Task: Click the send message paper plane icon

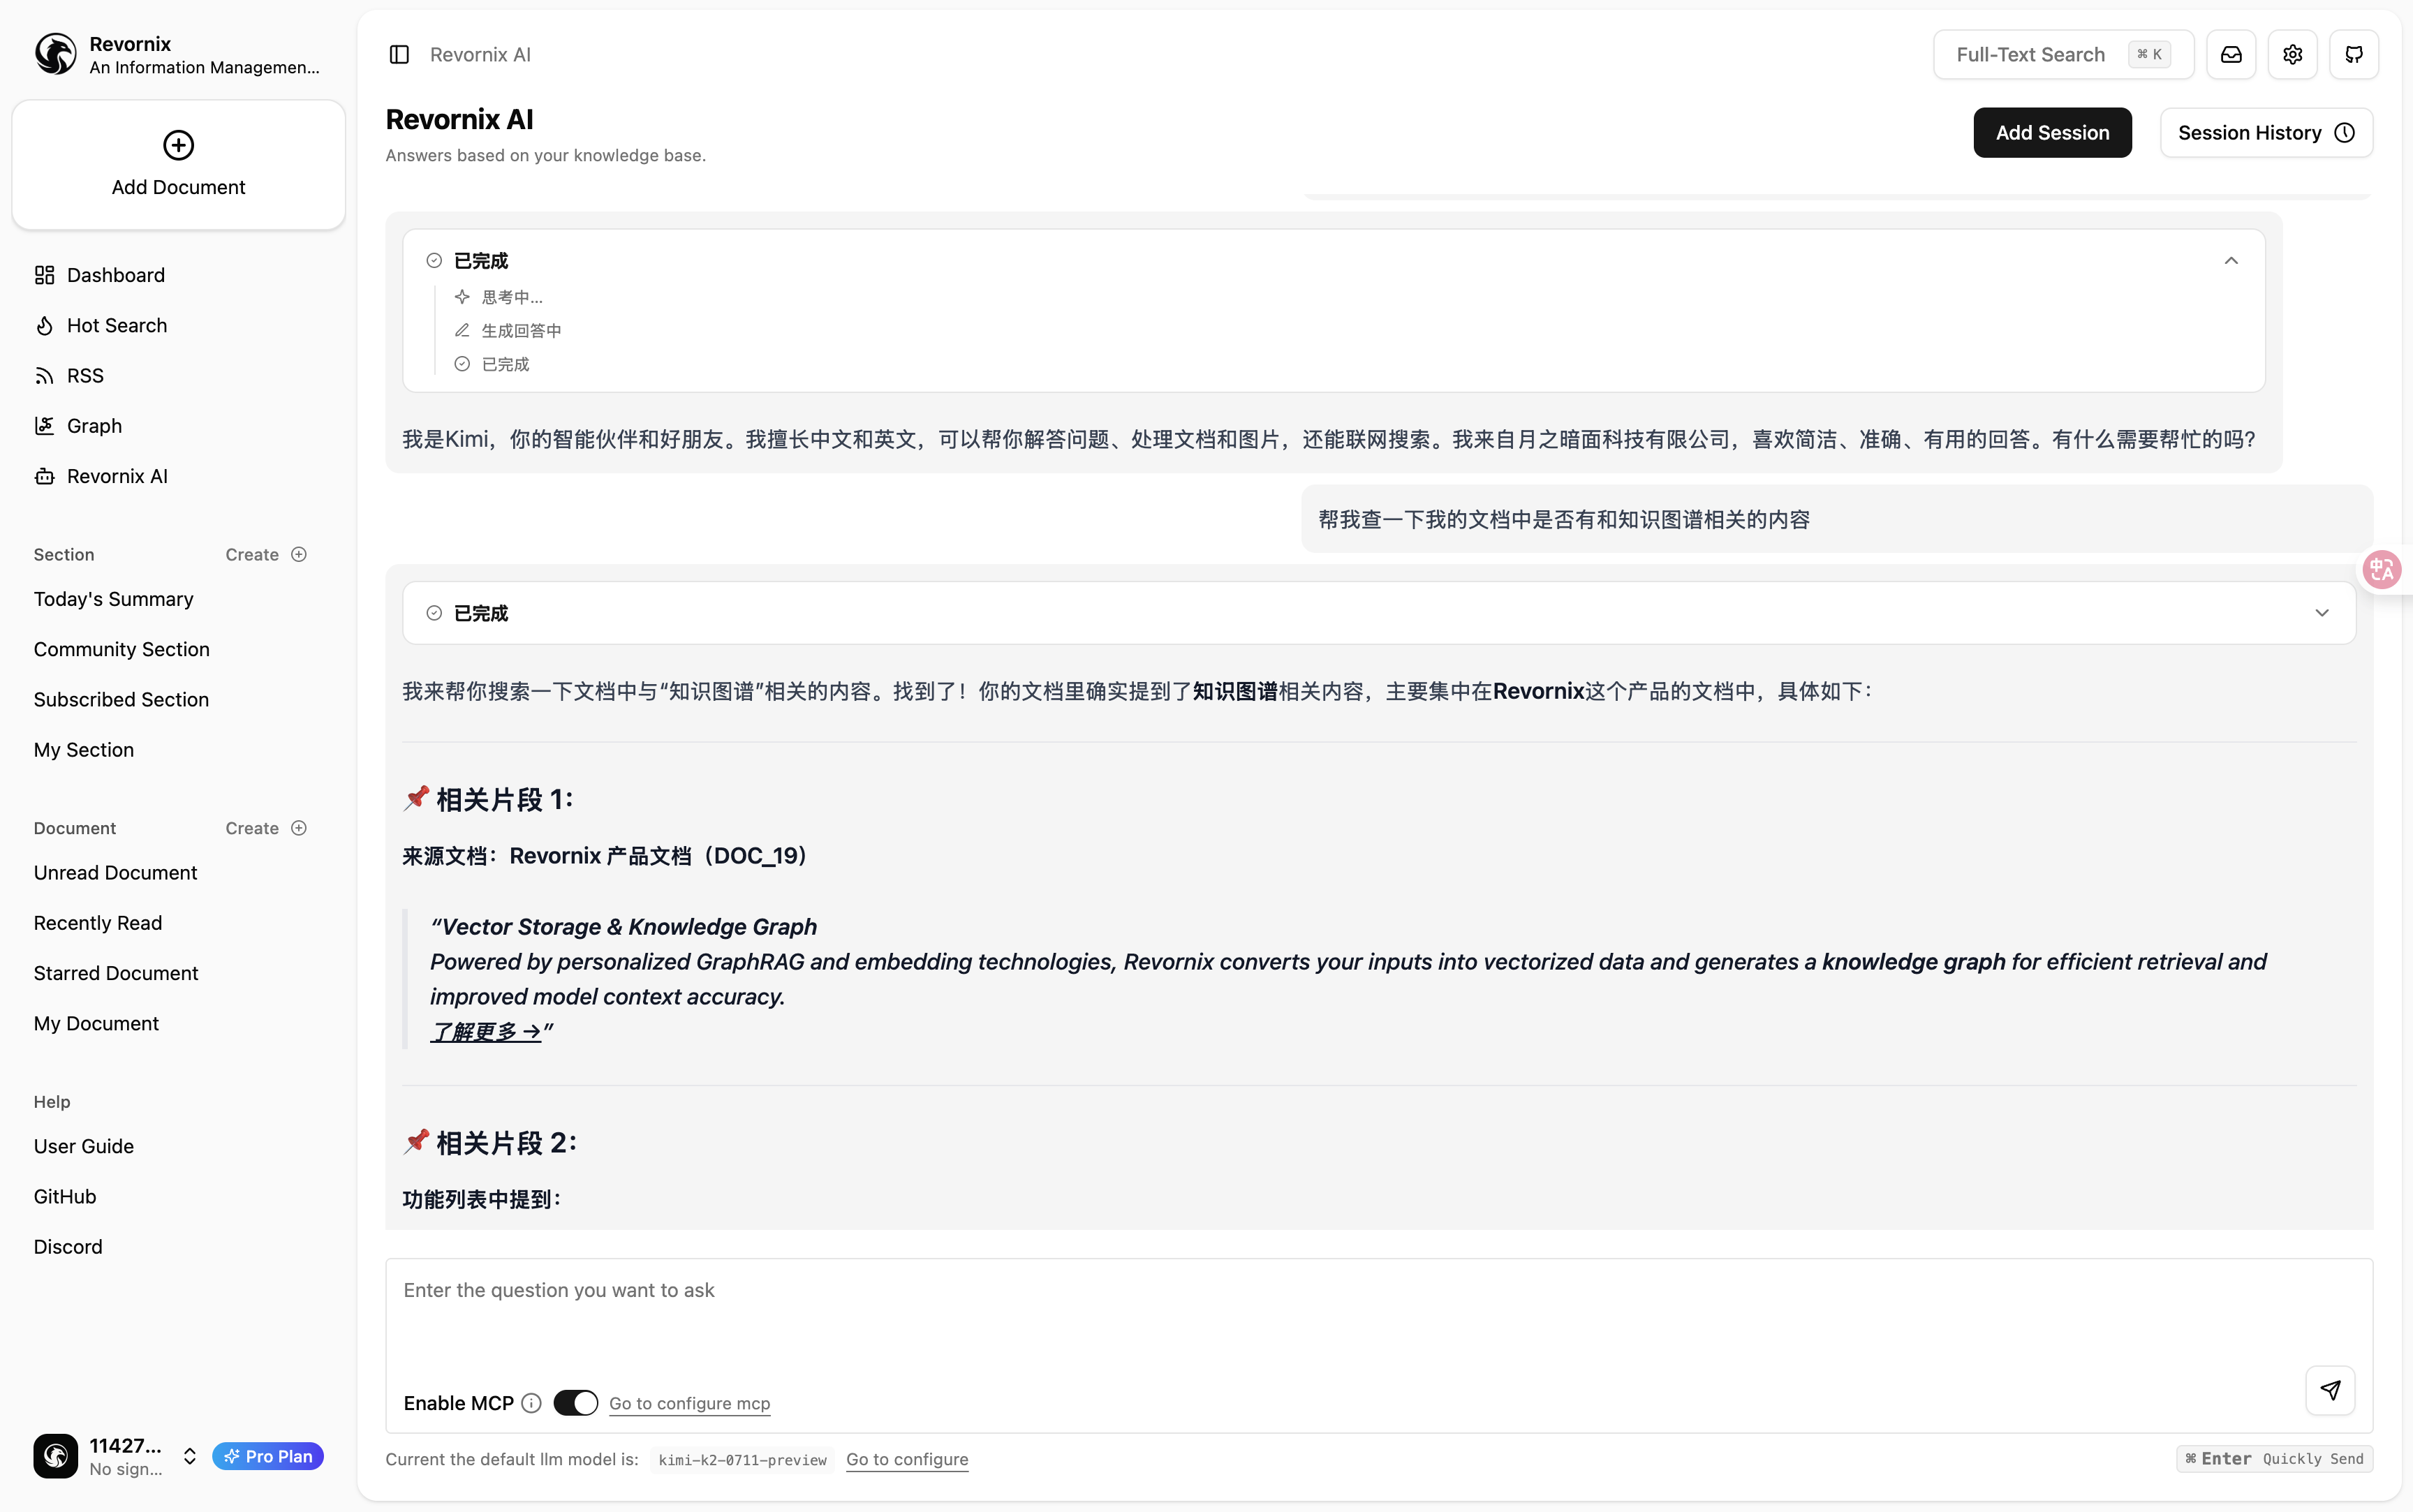Action: pos(2330,1390)
